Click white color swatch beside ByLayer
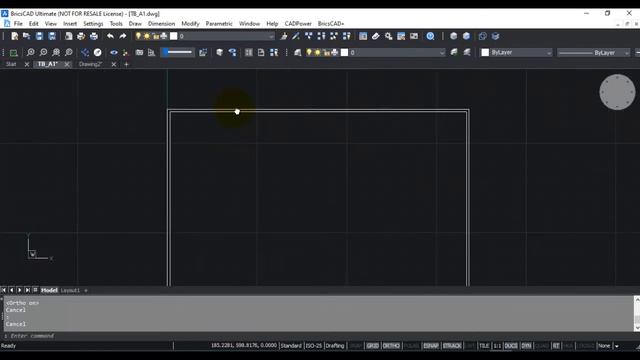640x360 pixels. (x=485, y=52)
